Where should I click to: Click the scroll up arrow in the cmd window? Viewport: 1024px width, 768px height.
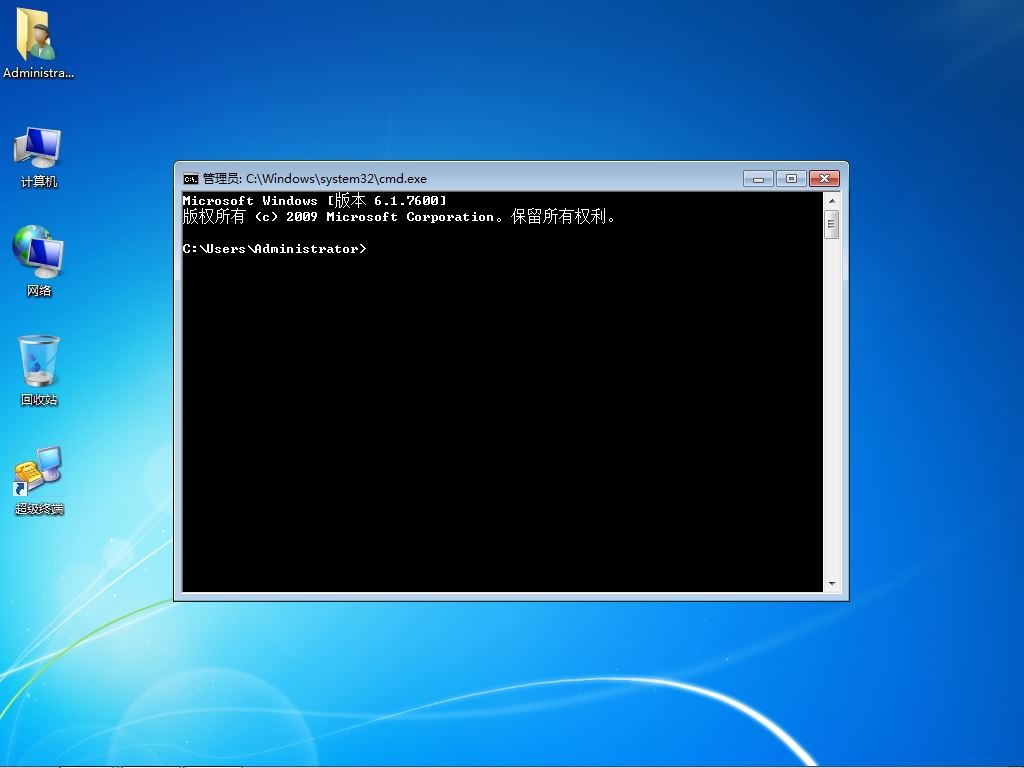click(832, 201)
